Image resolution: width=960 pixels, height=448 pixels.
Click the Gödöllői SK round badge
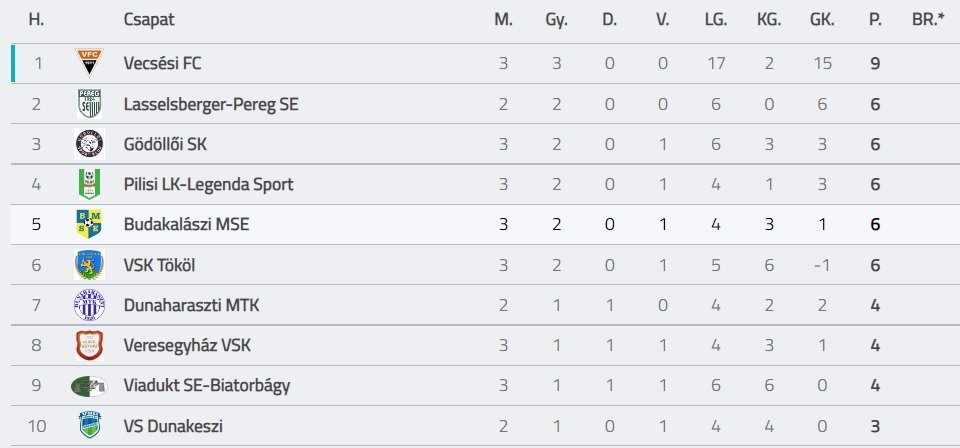(x=89, y=144)
